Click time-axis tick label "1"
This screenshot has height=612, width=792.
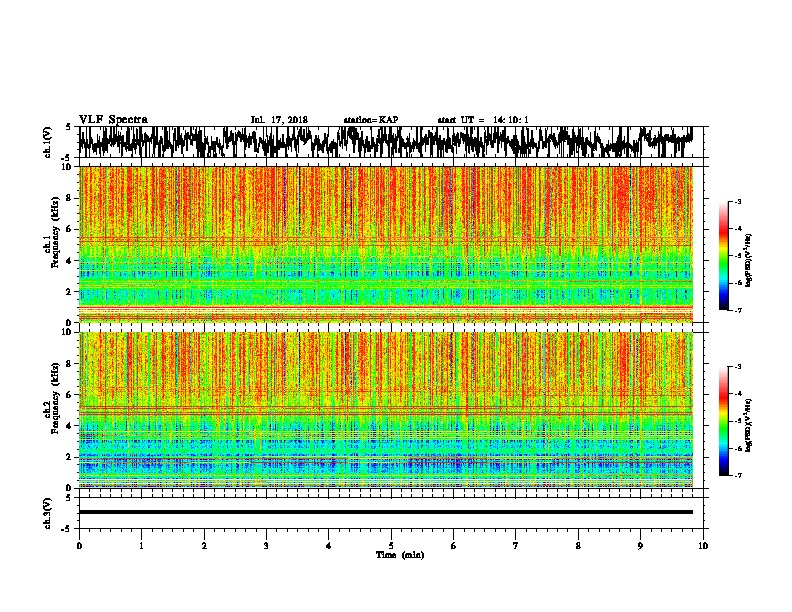pos(141,546)
